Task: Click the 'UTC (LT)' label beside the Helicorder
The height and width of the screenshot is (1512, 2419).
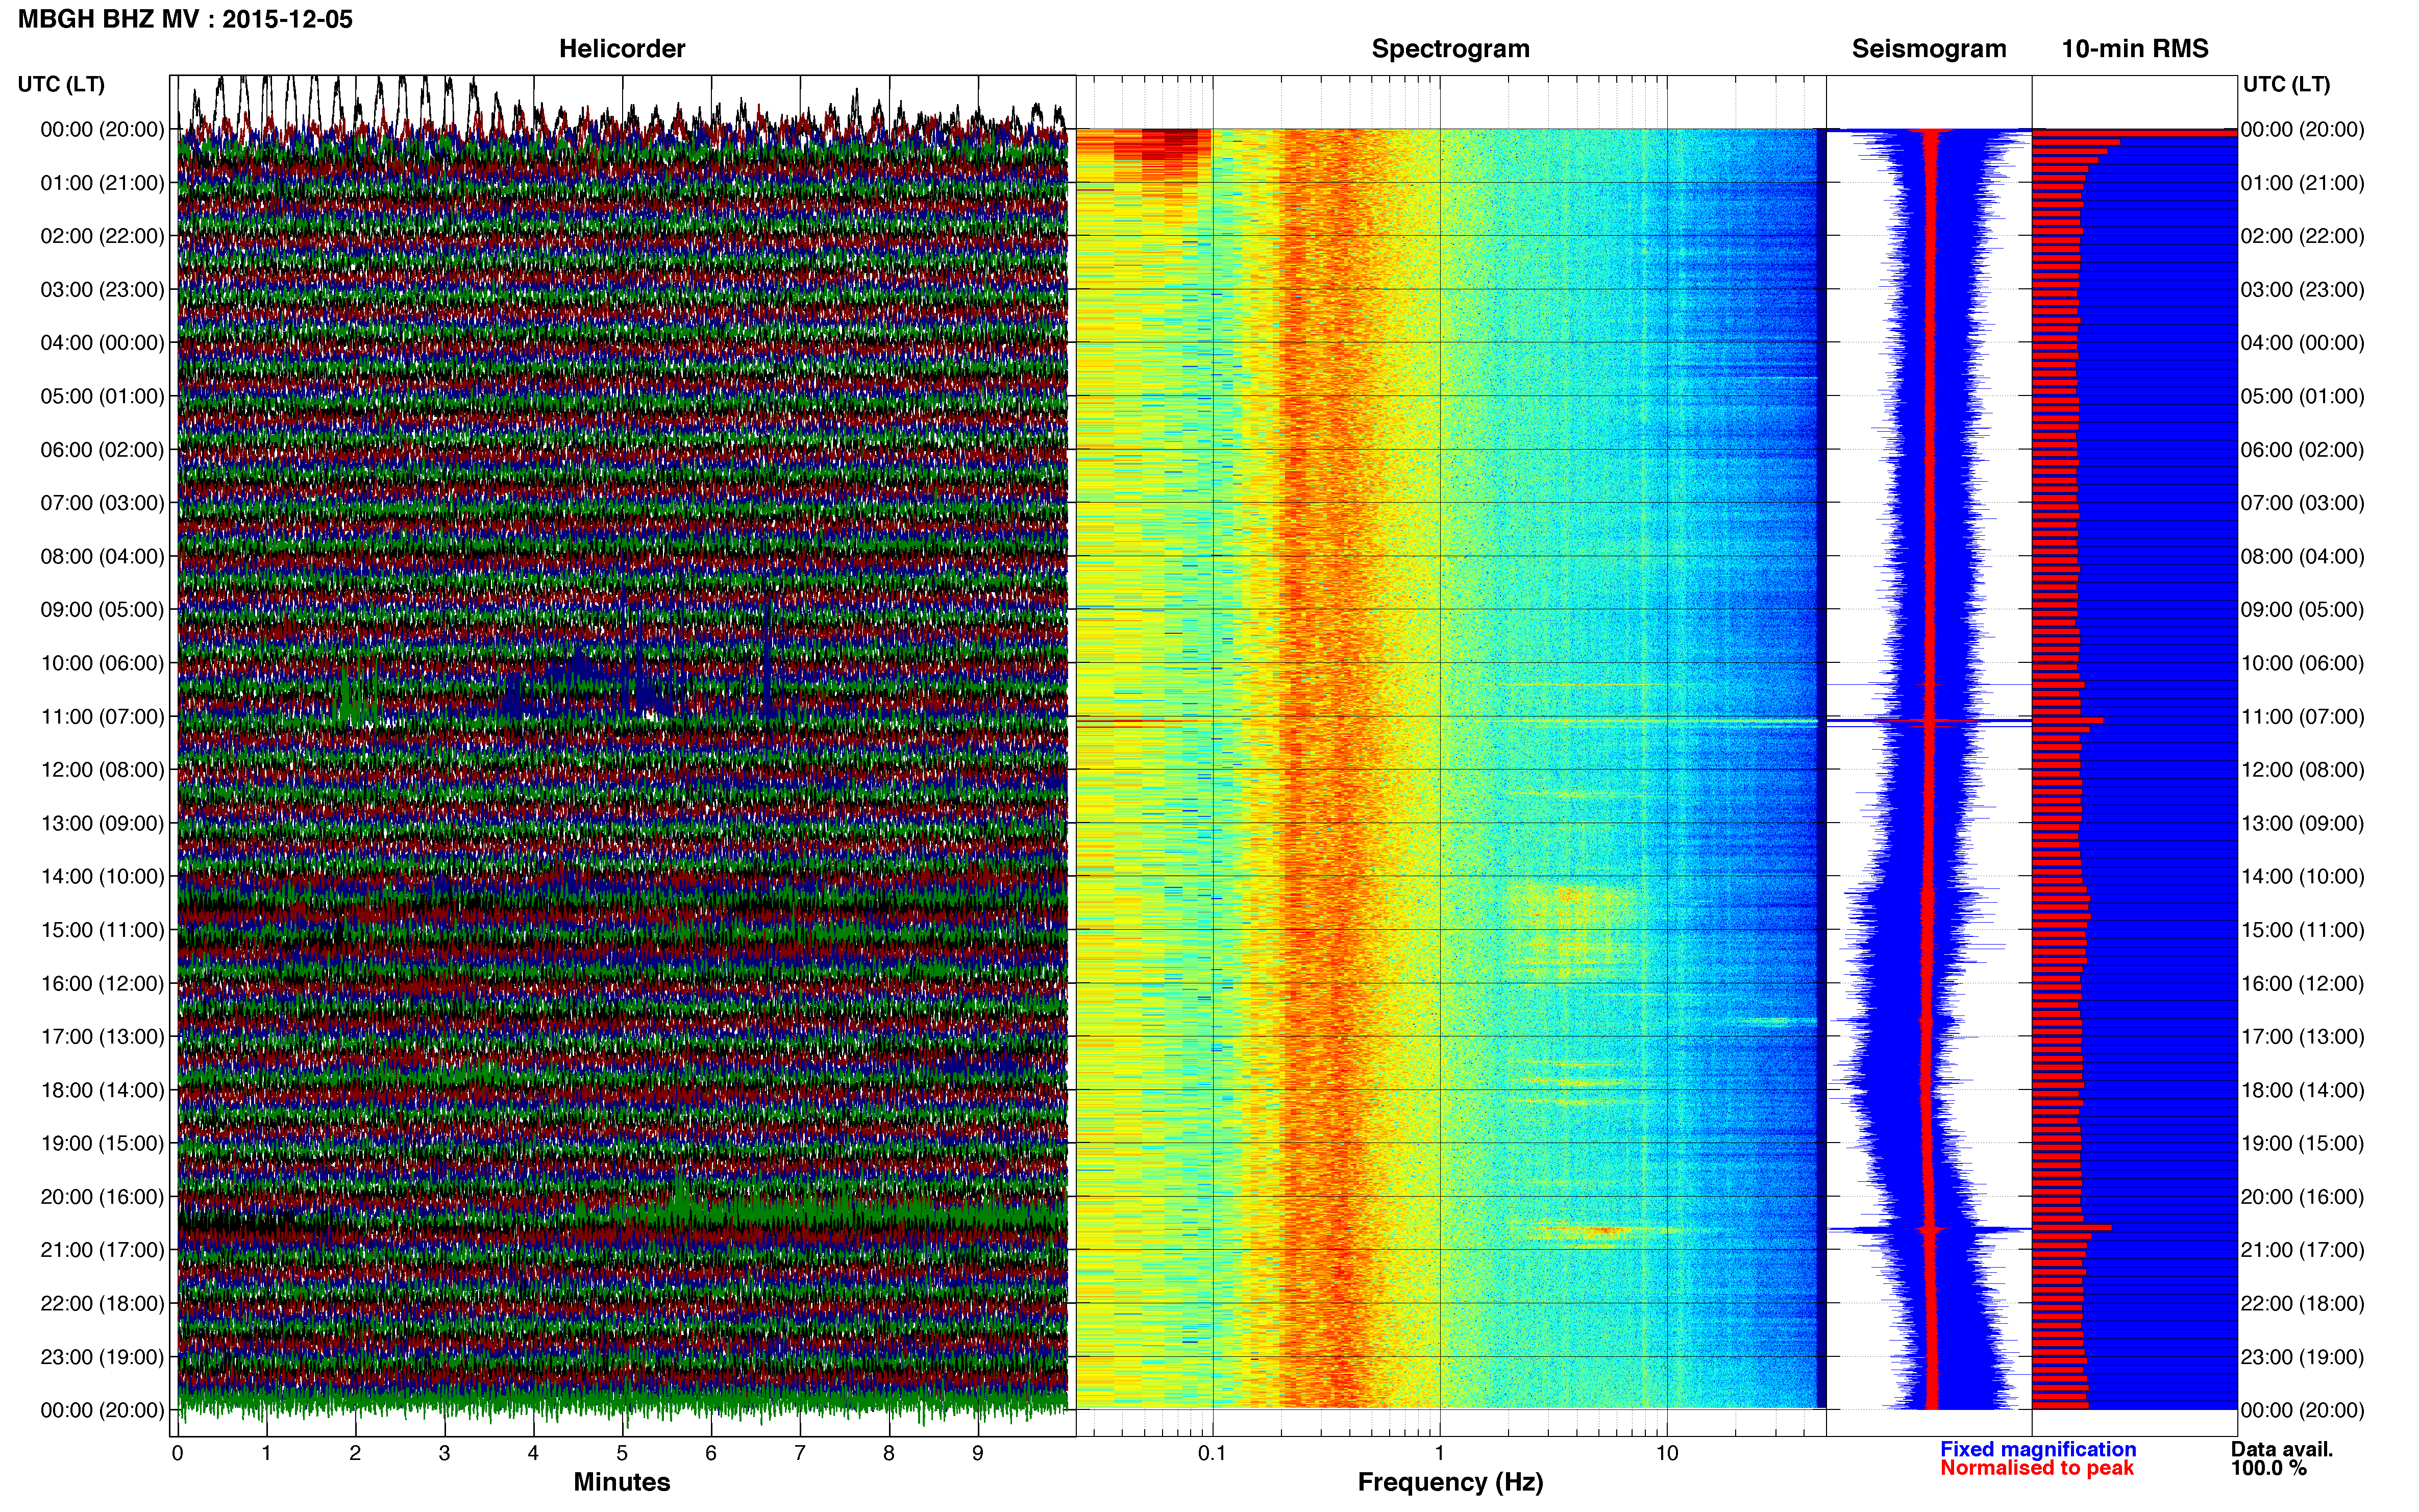Action: click(61, 84)
